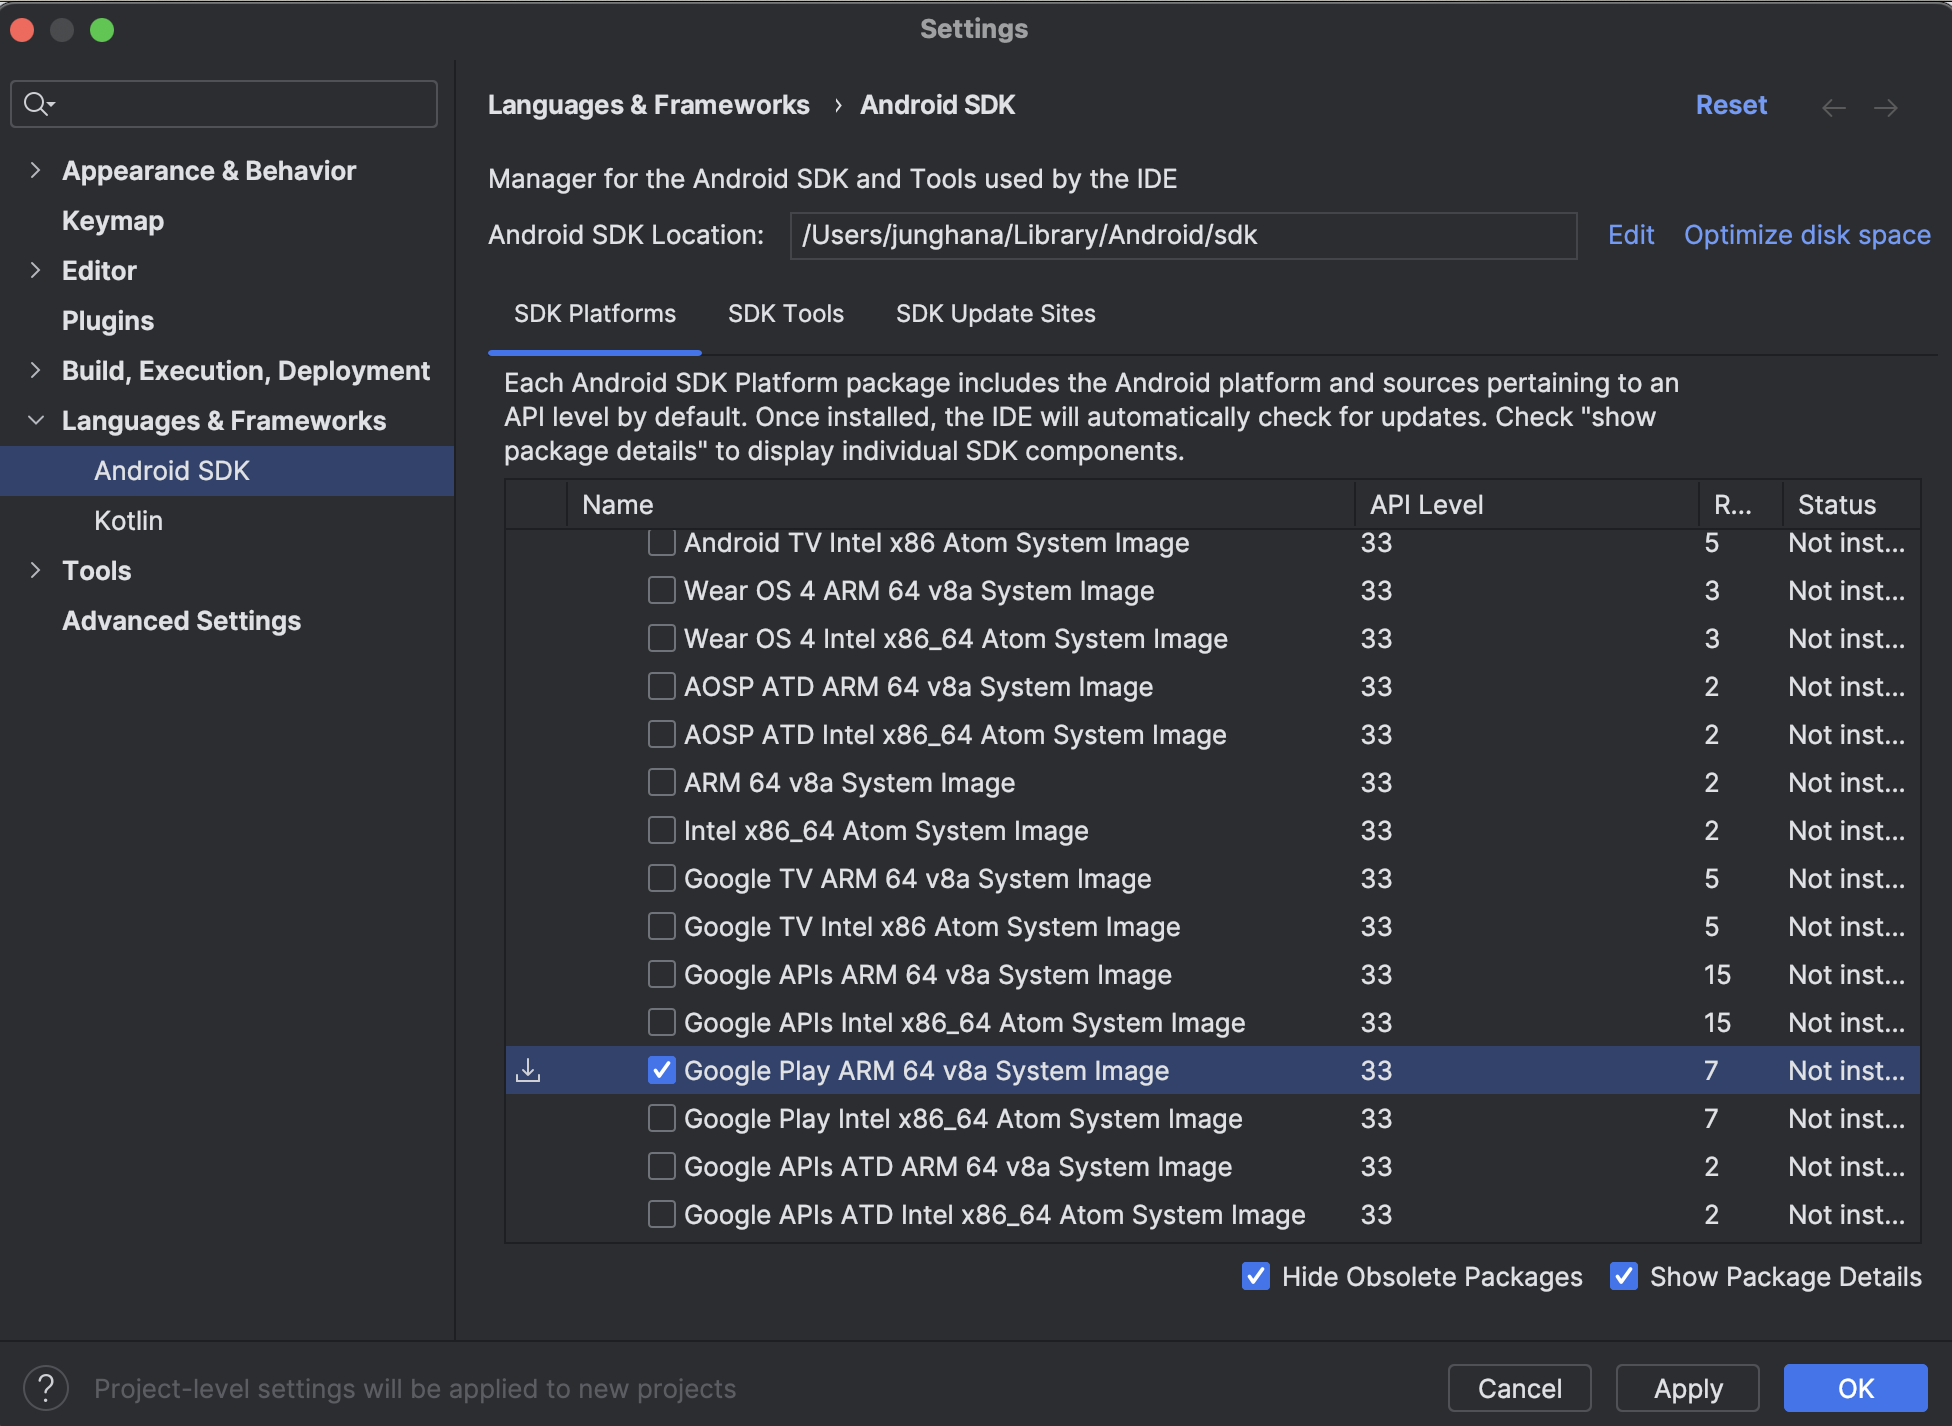This screenshot has height=1426, width=1952.
Task: Expand the Editor section
Action: tap(35, 271)
